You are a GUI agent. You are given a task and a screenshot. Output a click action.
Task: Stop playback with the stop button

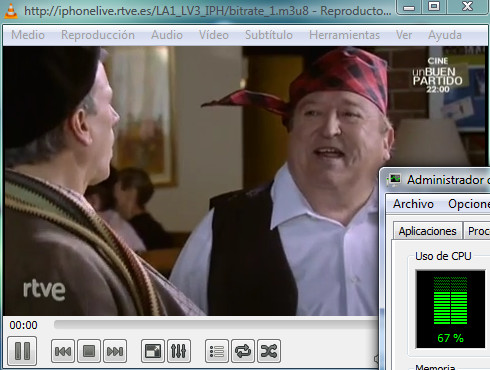[x=89, y=351]
